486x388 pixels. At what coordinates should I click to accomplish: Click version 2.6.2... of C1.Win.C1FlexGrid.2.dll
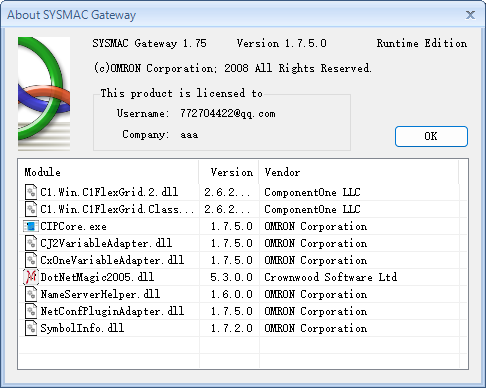pos(227,192)
